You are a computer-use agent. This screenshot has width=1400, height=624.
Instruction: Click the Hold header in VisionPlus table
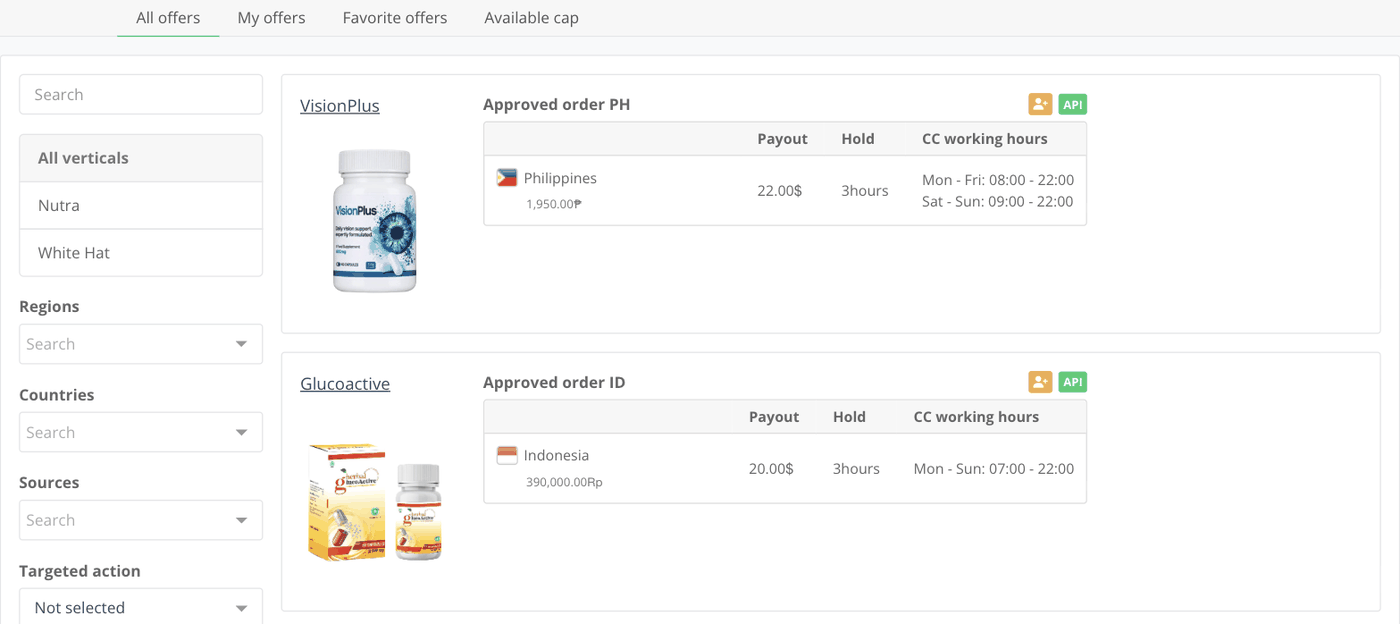858,139
